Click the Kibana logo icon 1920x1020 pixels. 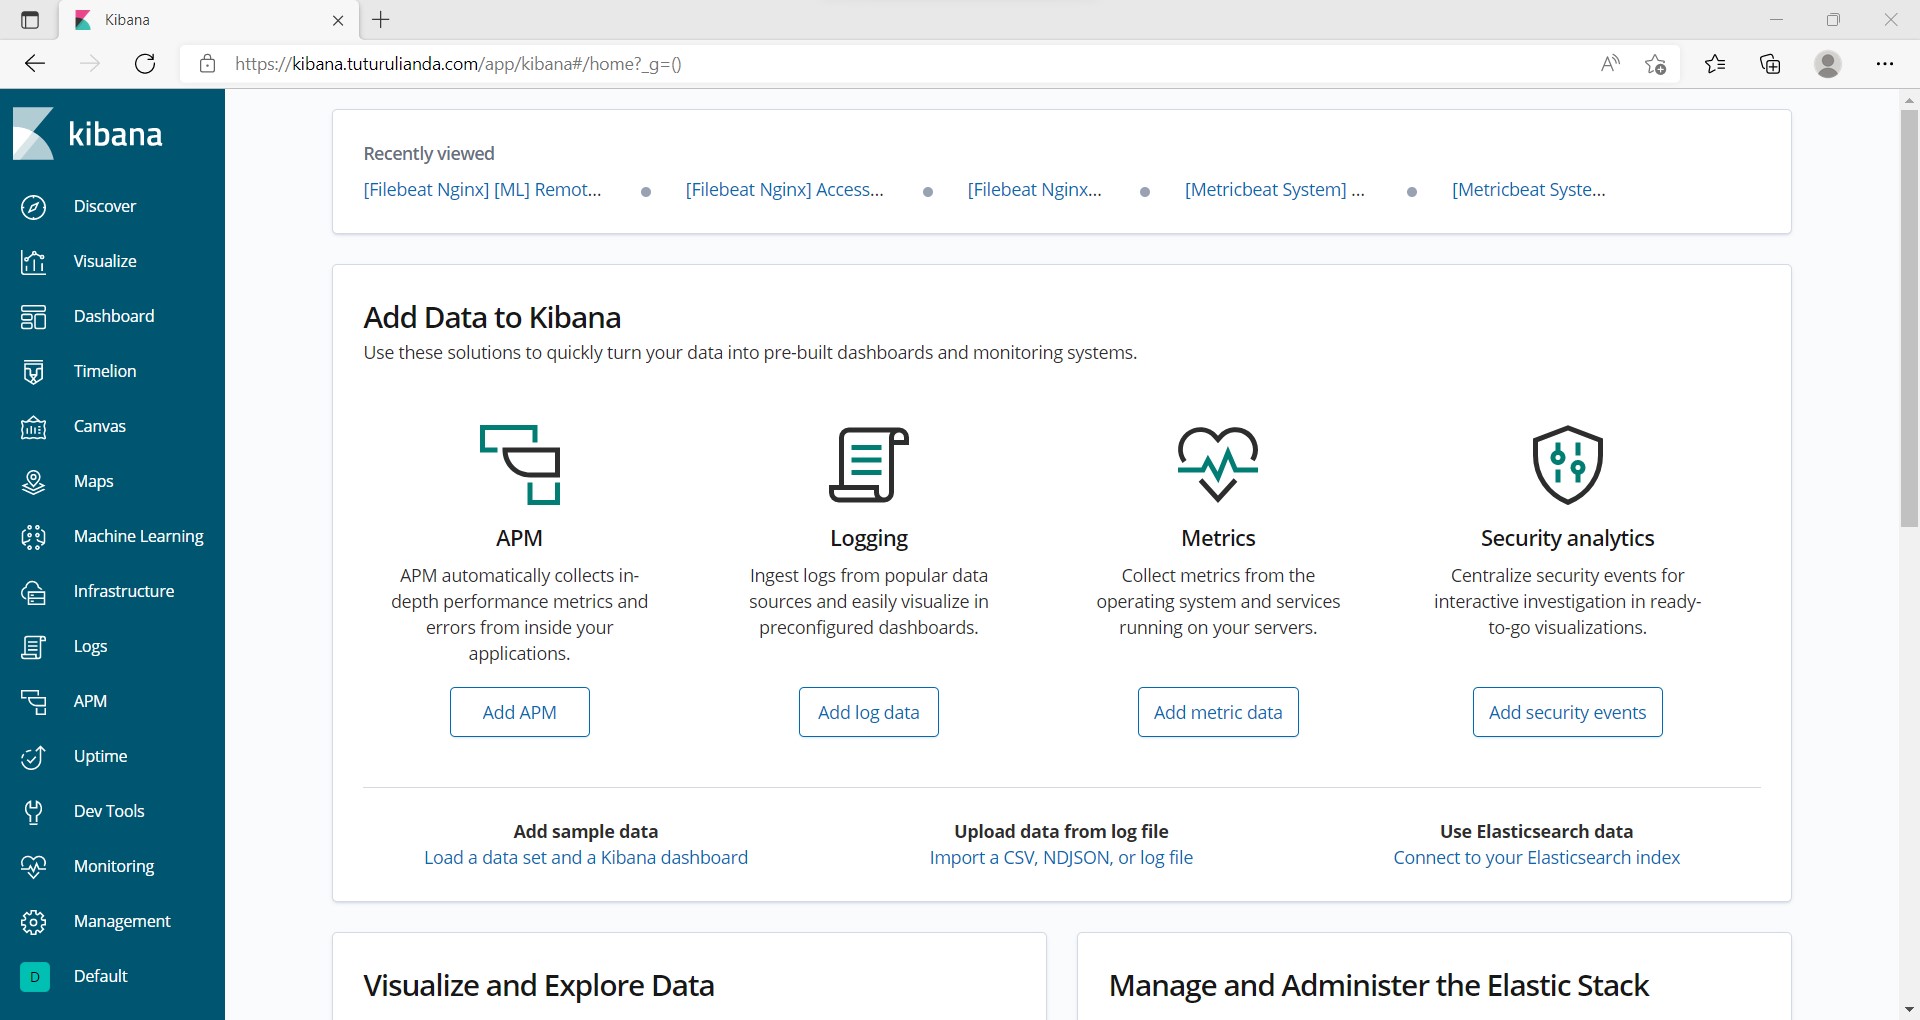point(33,134)
